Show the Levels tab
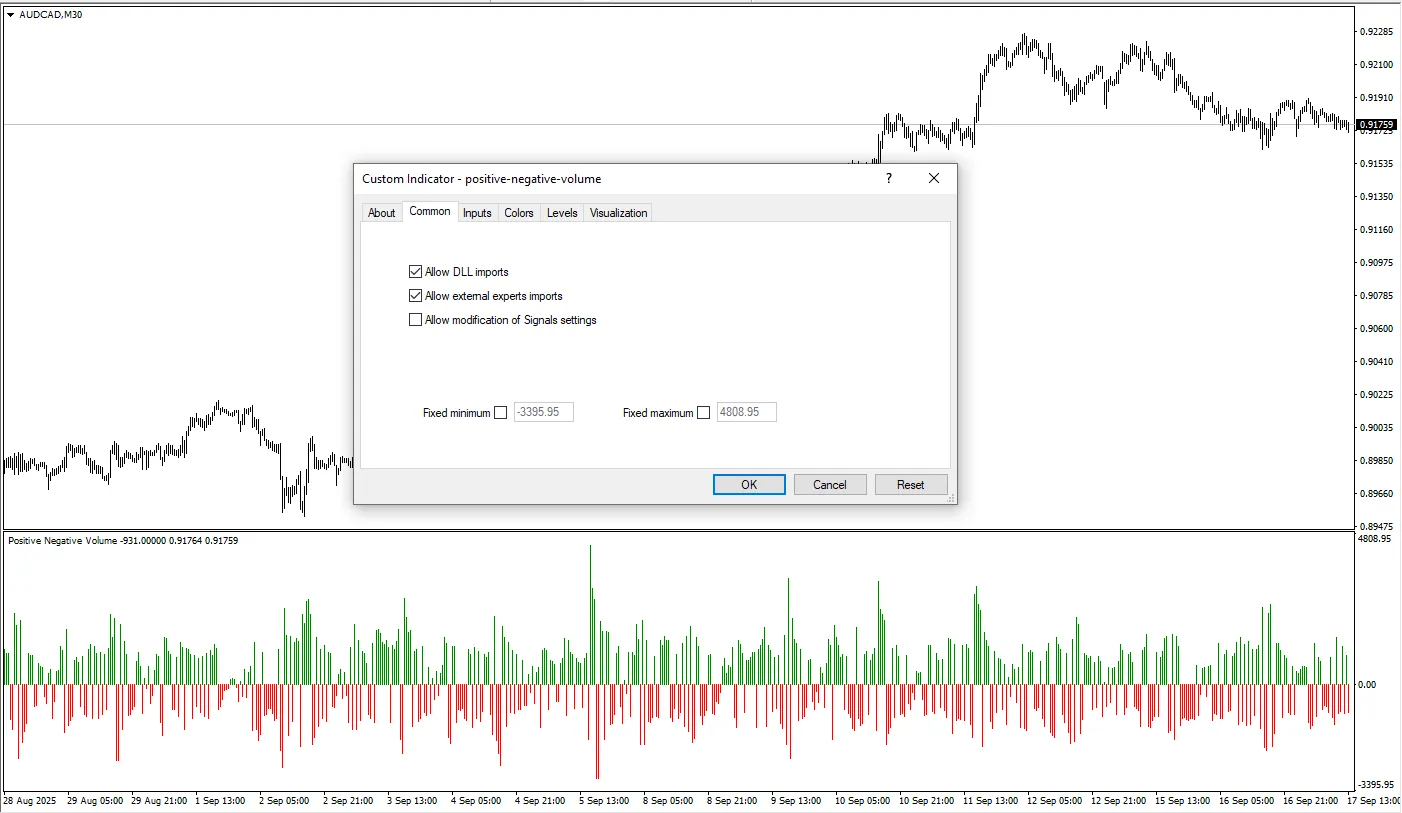Screen dimensions: 1402x813 click(562, 213)
